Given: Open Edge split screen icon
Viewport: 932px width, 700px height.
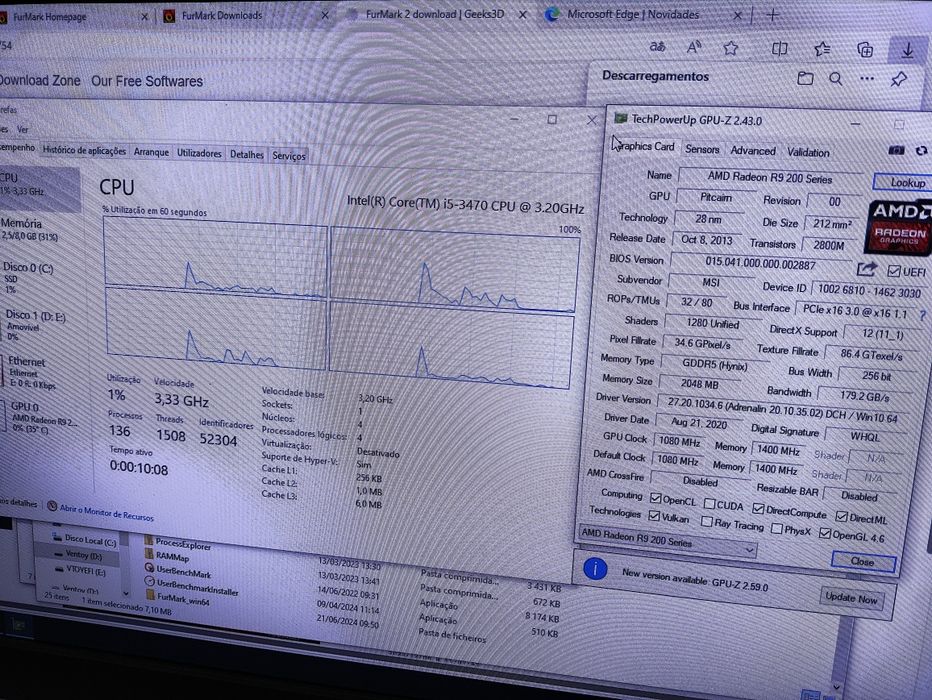Looking at the screenshot, I should tap(779, 49).
